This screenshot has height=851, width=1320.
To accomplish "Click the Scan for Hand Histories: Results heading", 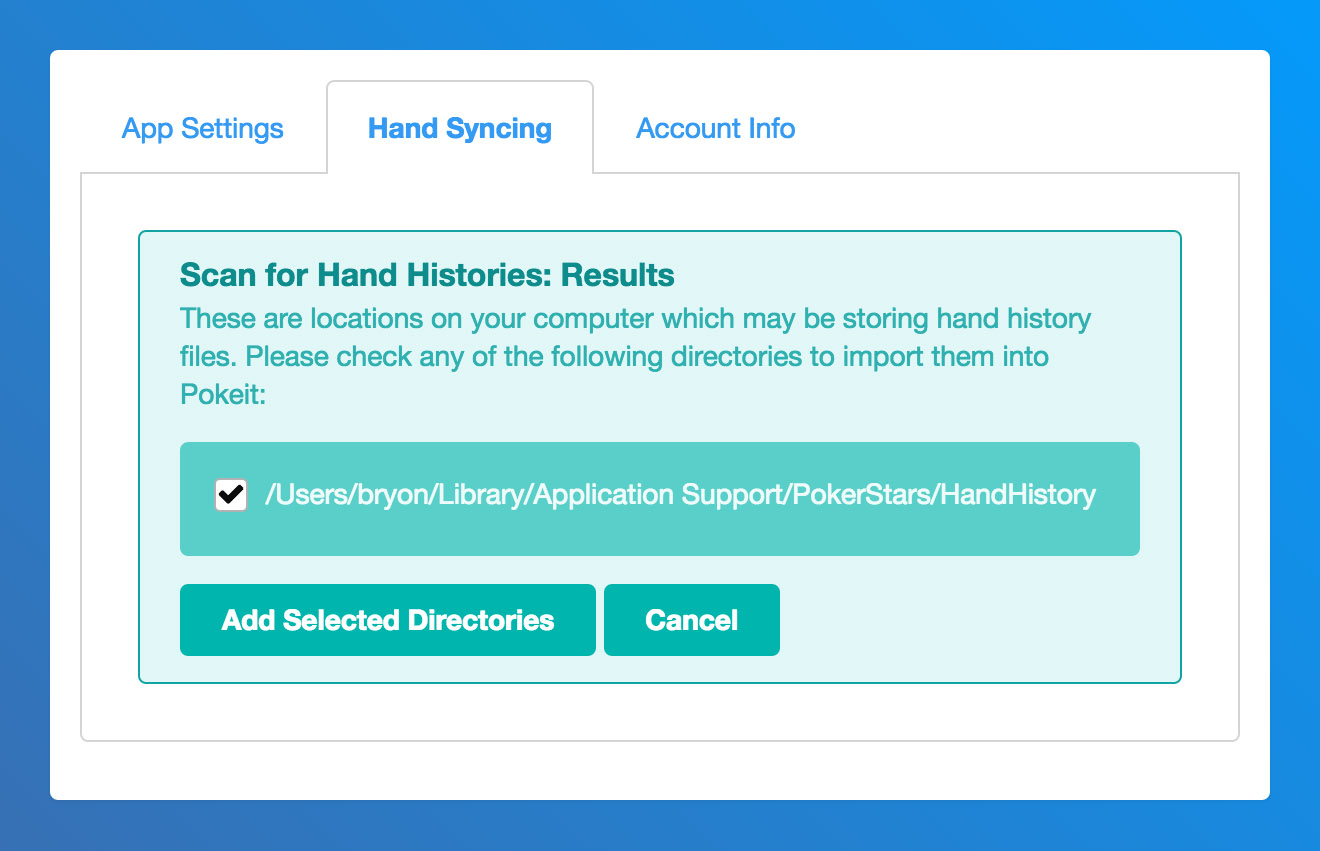I will (427, 275).
